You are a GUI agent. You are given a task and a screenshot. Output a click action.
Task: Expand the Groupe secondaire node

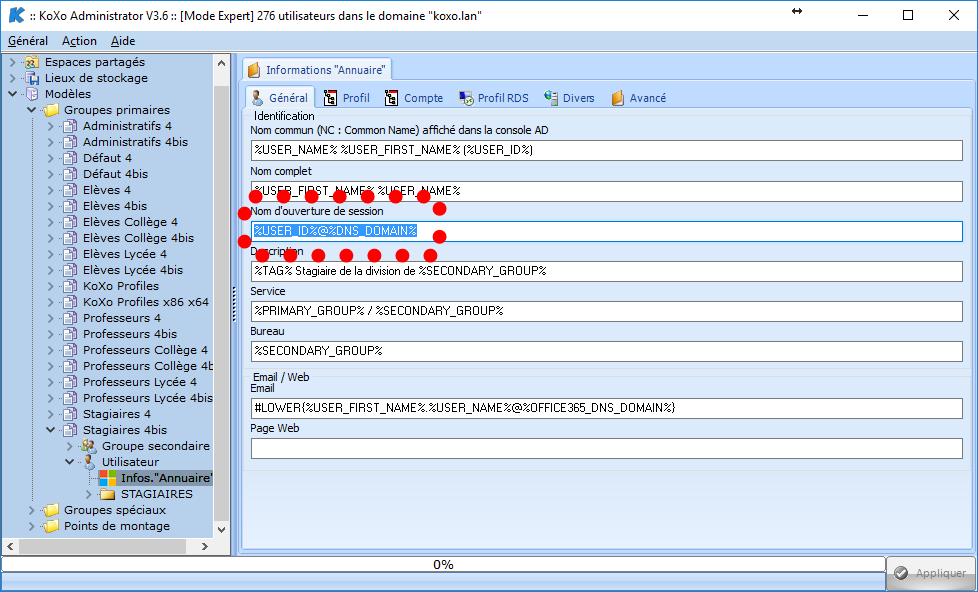click(x=70, y=447)
